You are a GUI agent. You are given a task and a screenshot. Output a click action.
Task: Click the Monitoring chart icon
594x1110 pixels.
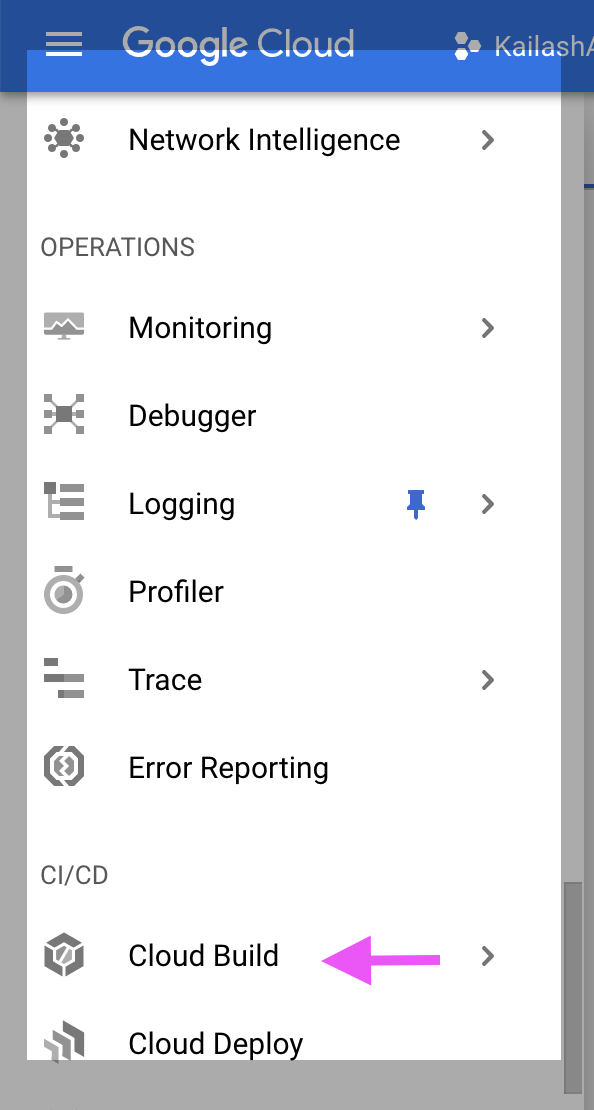point(64,327)
